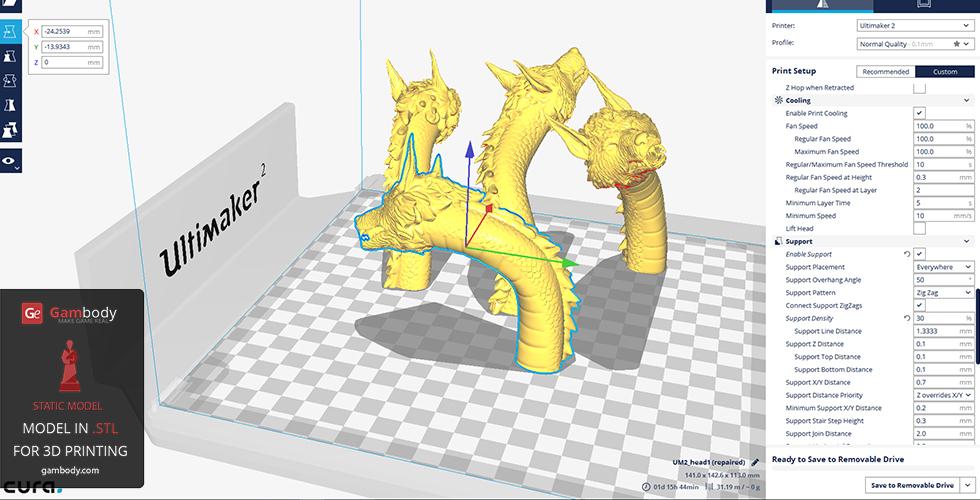Edit the X position field
This screenshot has width=980, height=500.
(x=71, y=31)
